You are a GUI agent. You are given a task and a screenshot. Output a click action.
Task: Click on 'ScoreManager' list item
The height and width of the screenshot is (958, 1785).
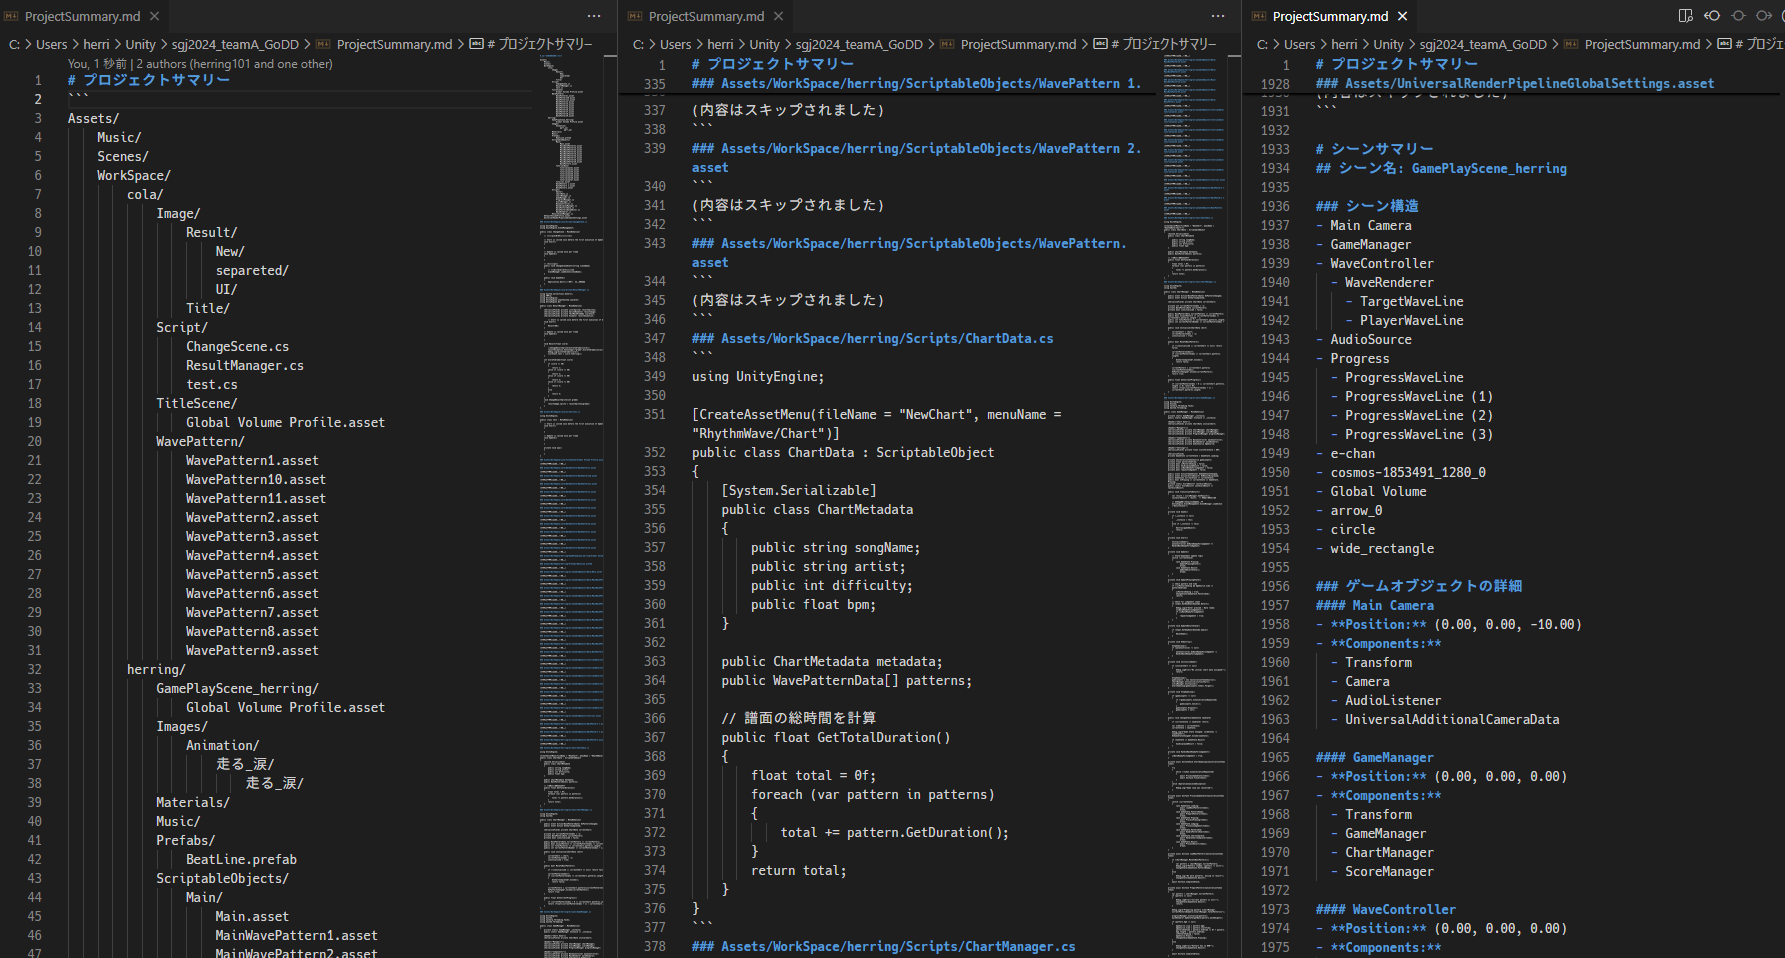pyautogui.click(x=1389, y=871)
